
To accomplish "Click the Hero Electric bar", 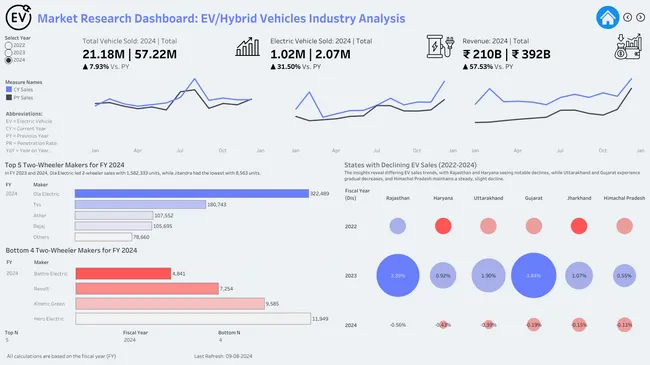I will [193, 319].
